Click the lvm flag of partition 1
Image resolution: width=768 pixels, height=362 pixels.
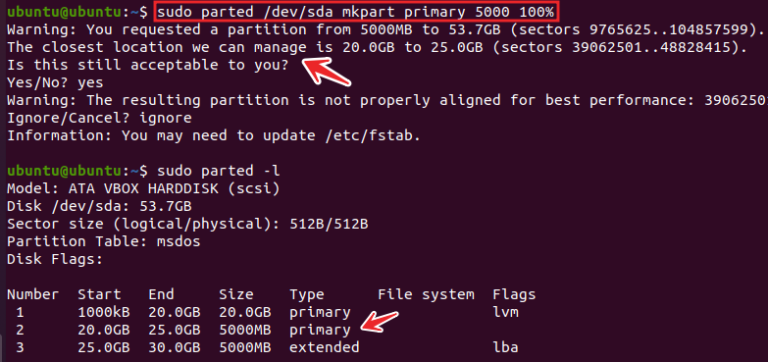coord(506,312)
